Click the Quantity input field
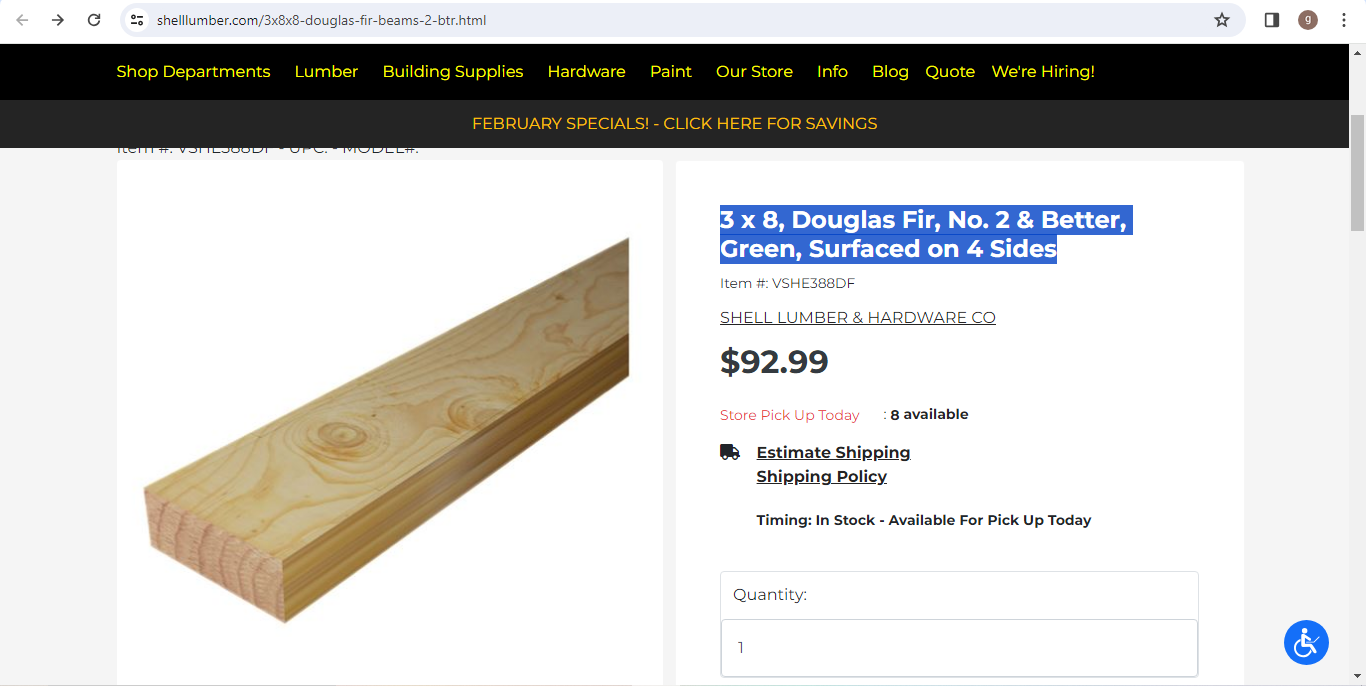The image size is (1366, 686). [958, 648]
